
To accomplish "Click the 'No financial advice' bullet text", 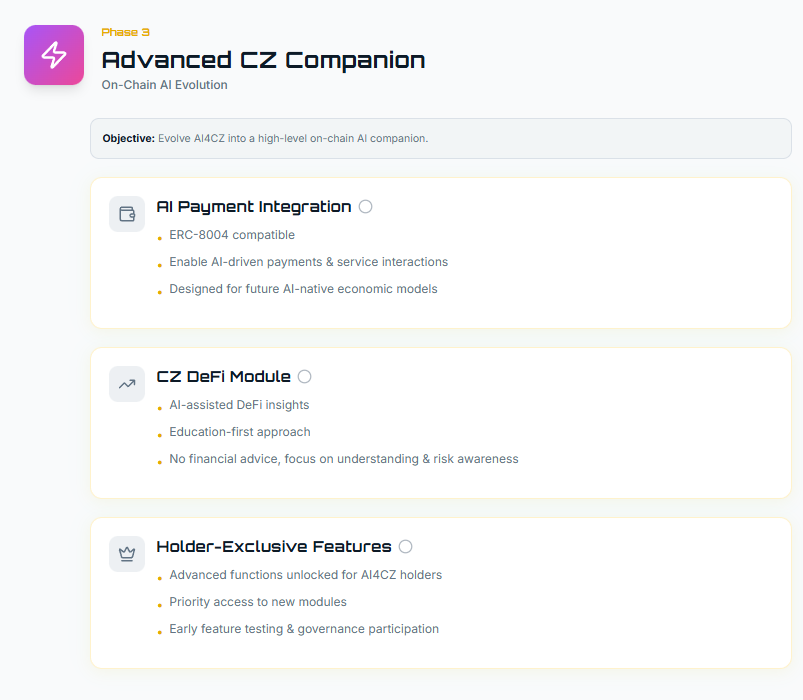I will (x=344, y=459).
